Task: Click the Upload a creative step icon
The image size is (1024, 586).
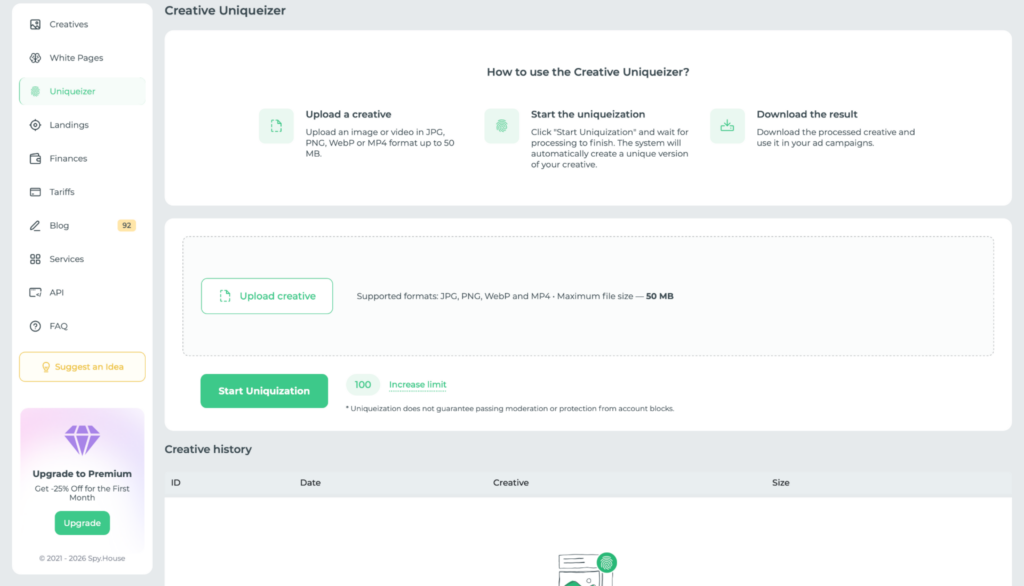Action: [x=276, y=125]
